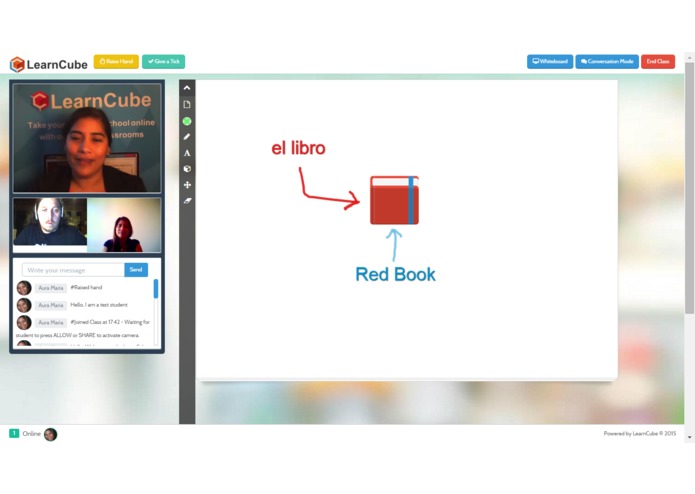Click the red book image on the whiteboard

point(394,200)
